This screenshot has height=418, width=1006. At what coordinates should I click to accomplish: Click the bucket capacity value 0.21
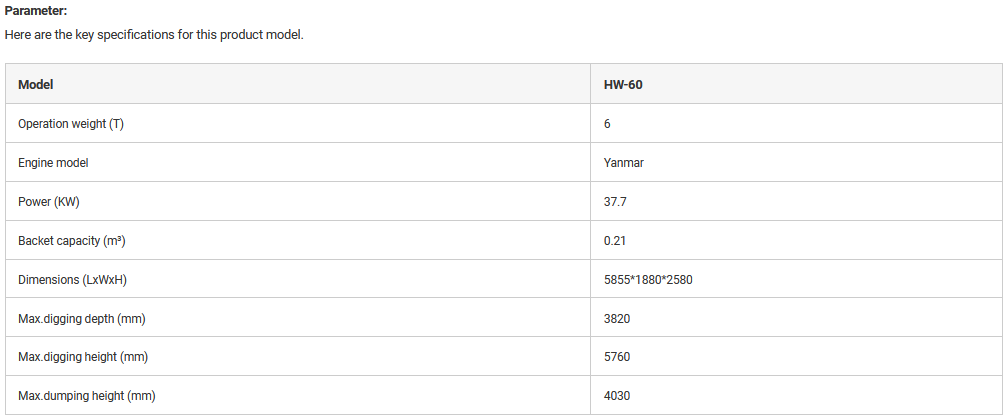click(x=615, y=241)
